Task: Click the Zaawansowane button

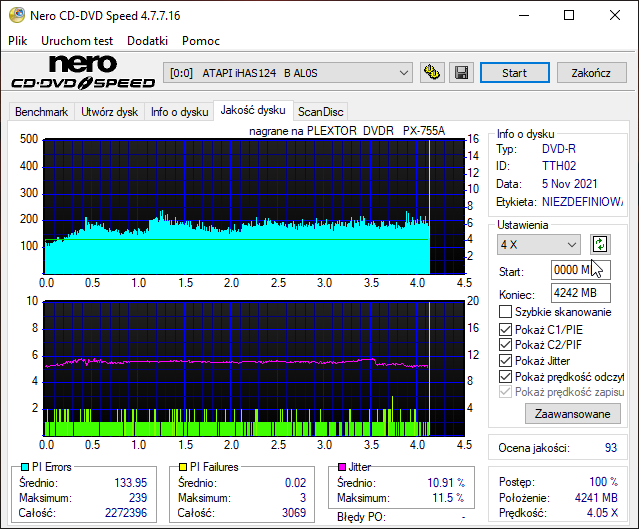Action: 573,414
